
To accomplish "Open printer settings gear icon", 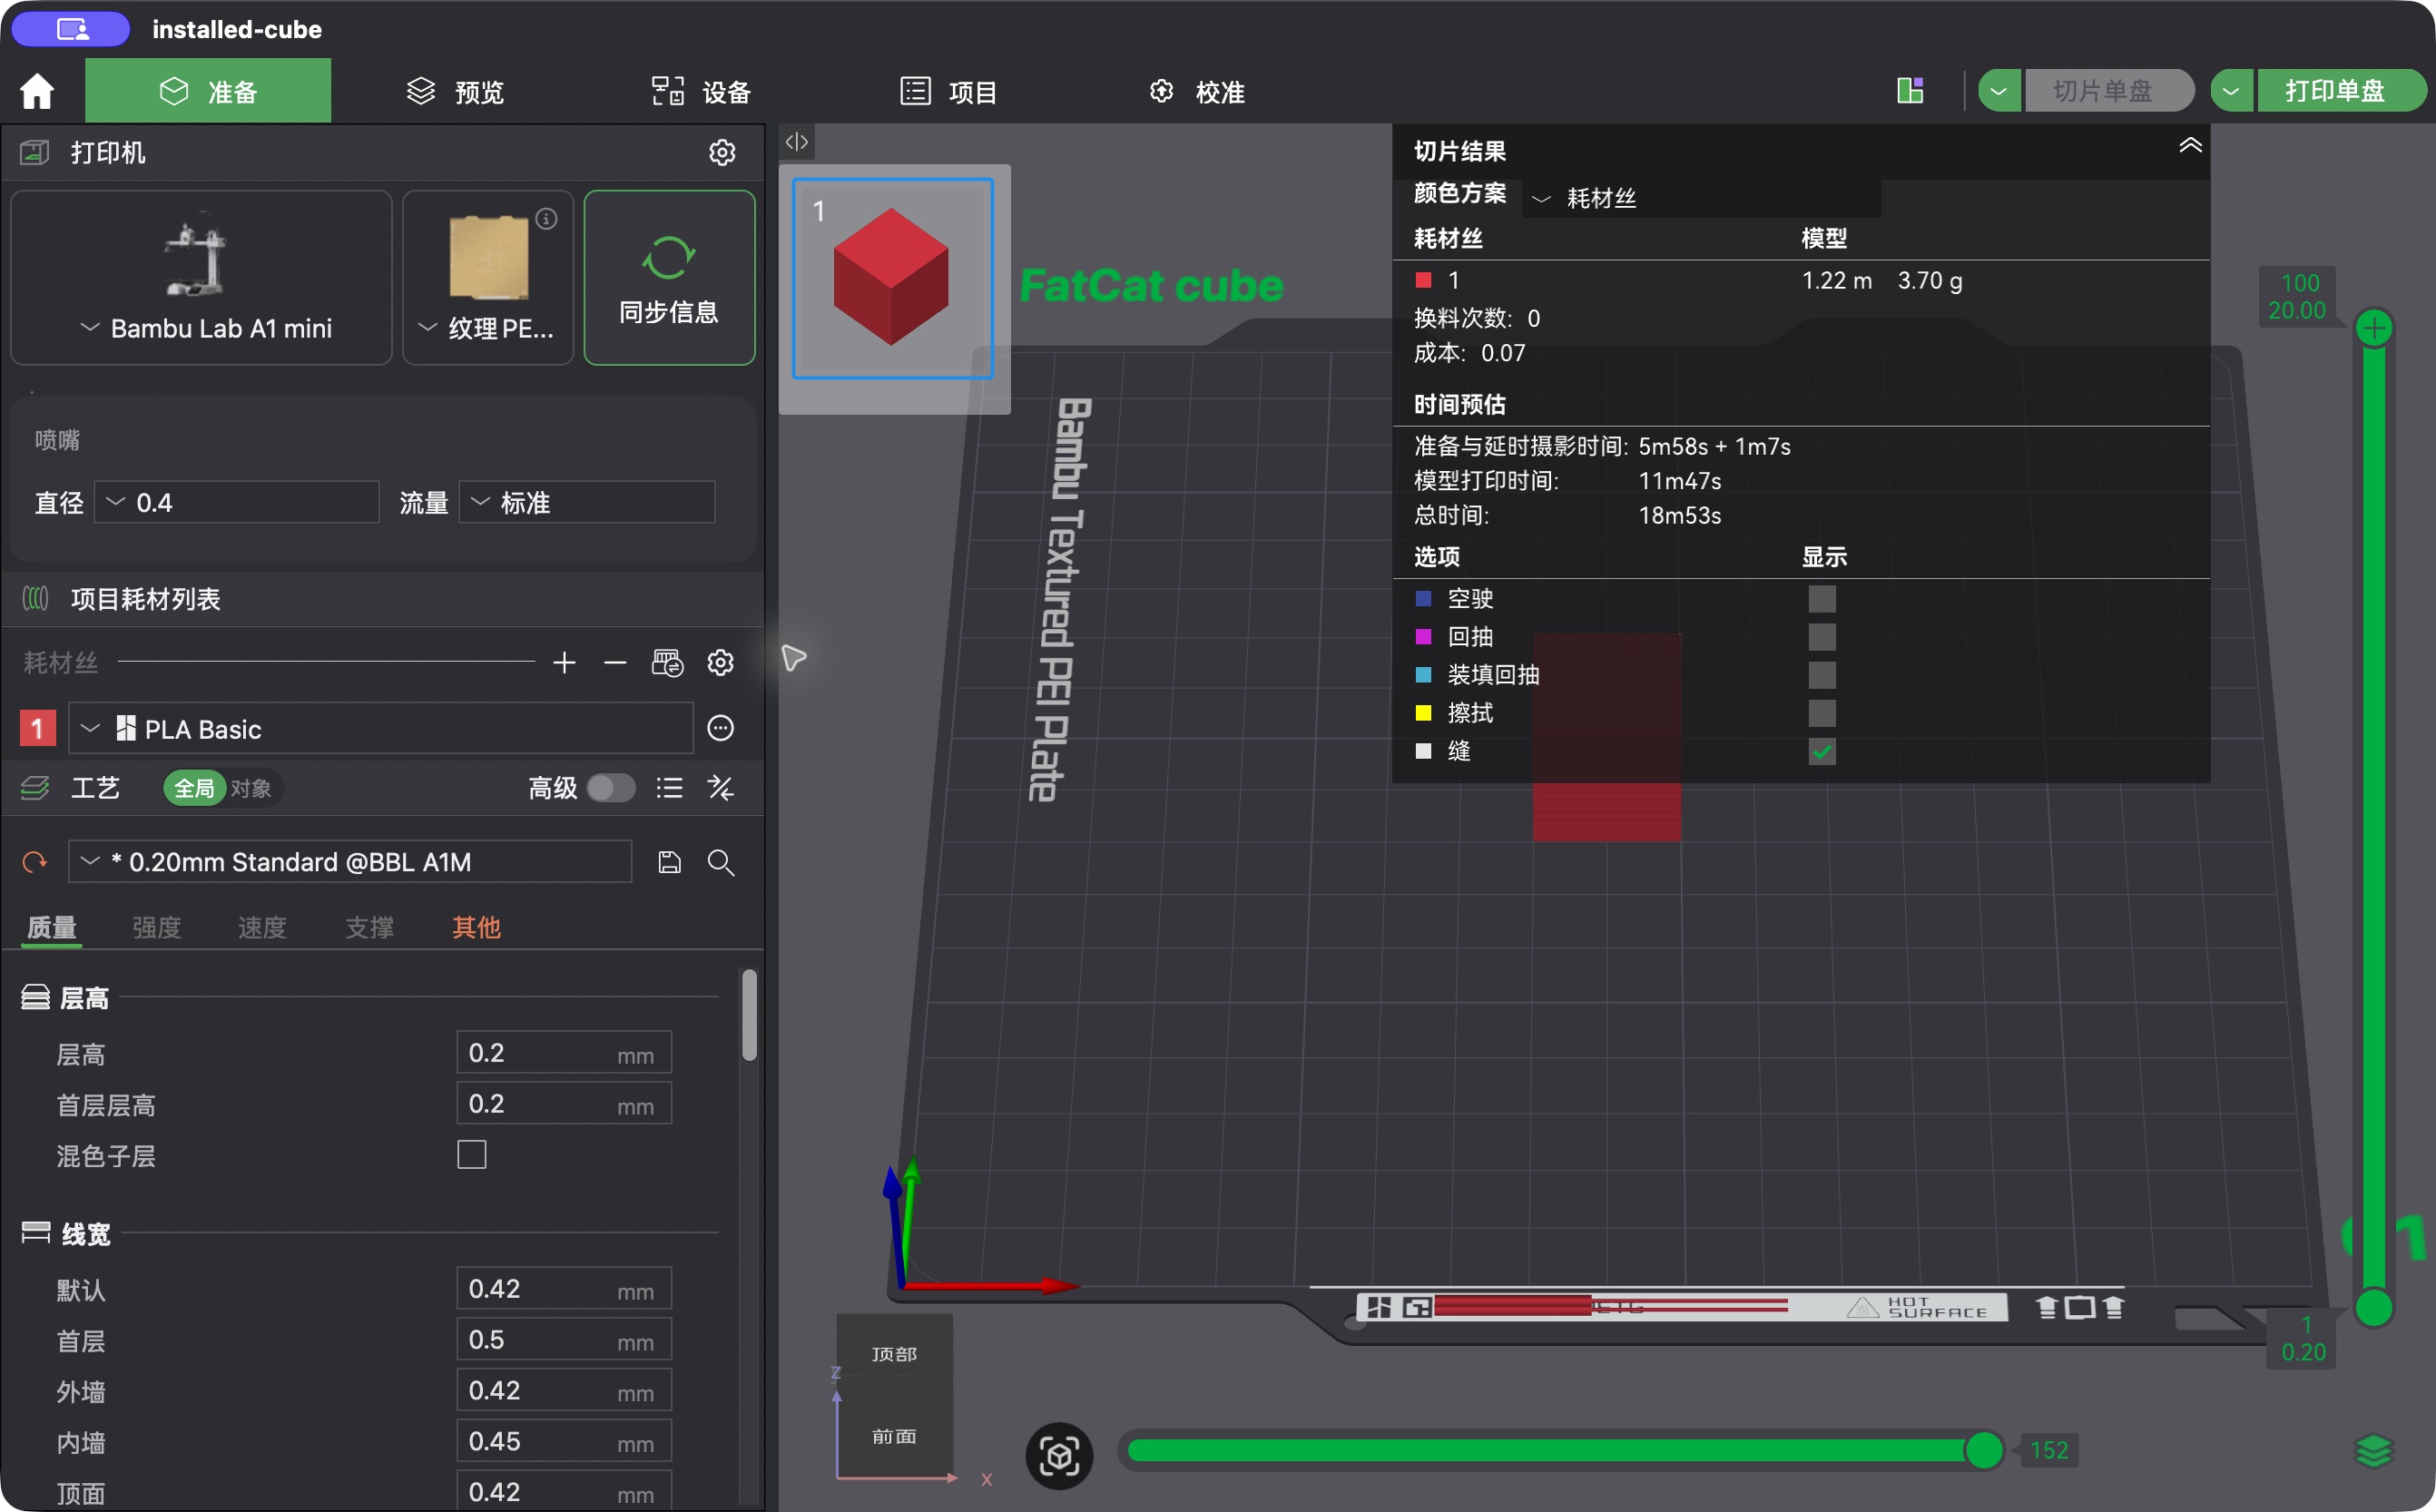I will pyautogui.click(x=721, y=152).
